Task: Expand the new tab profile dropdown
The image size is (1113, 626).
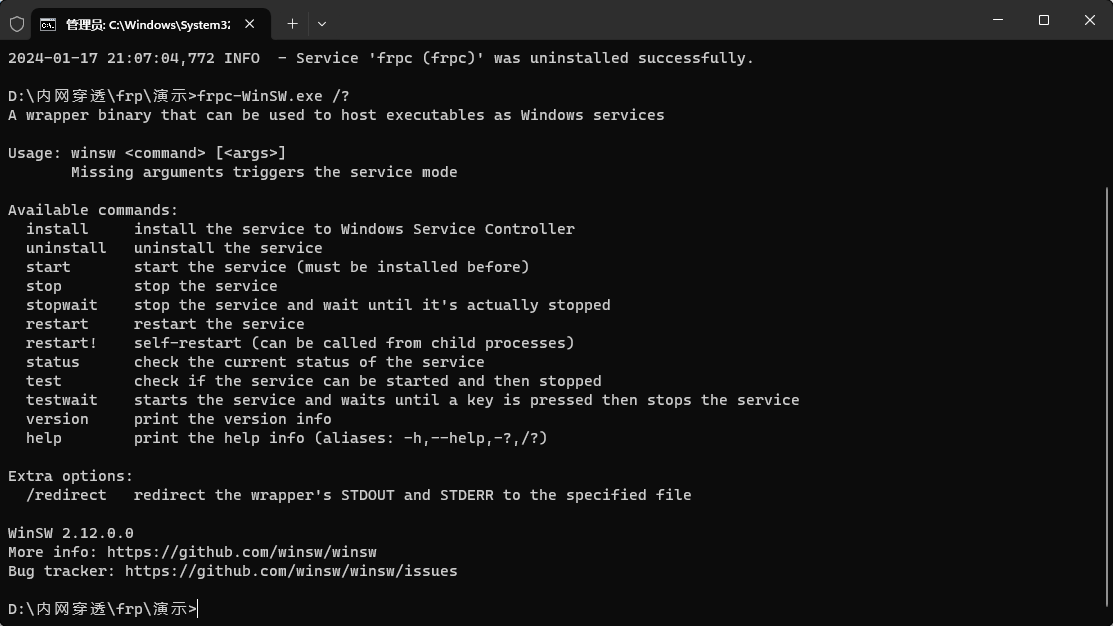Action: [322, 24]
